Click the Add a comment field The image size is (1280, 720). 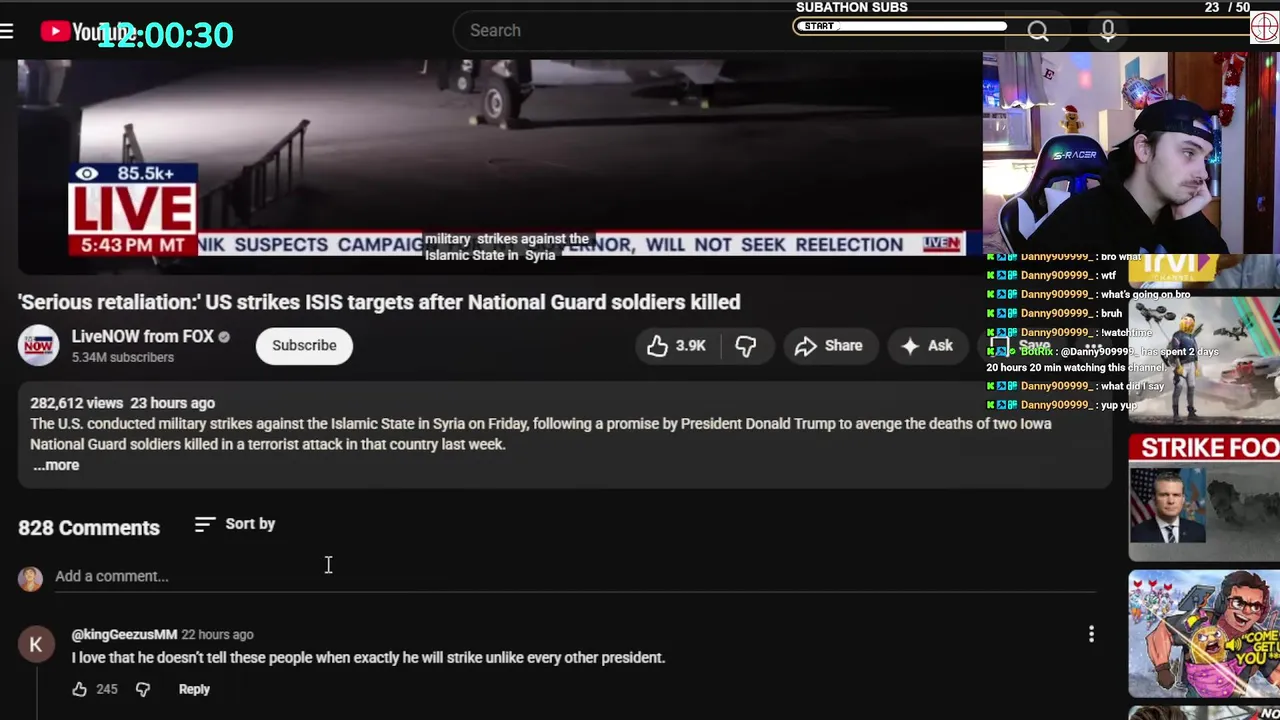click(575, 577)
